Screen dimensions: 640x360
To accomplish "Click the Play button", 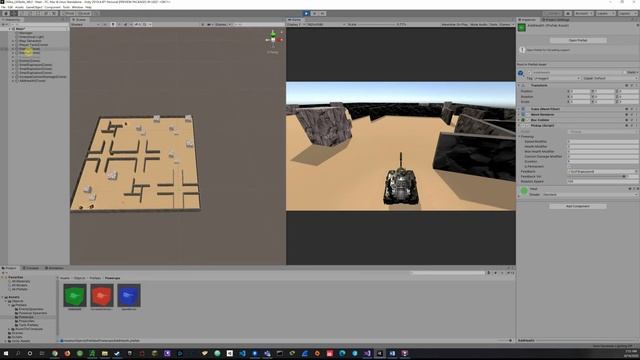I will [x=306, y=13].
